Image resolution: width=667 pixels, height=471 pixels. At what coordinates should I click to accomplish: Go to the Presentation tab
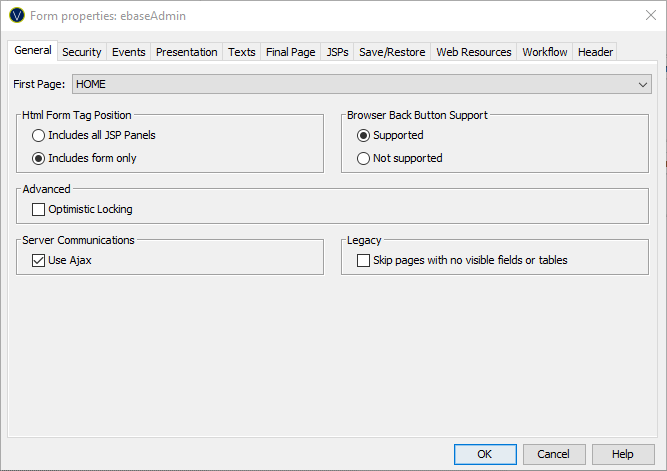pos(186,52)
